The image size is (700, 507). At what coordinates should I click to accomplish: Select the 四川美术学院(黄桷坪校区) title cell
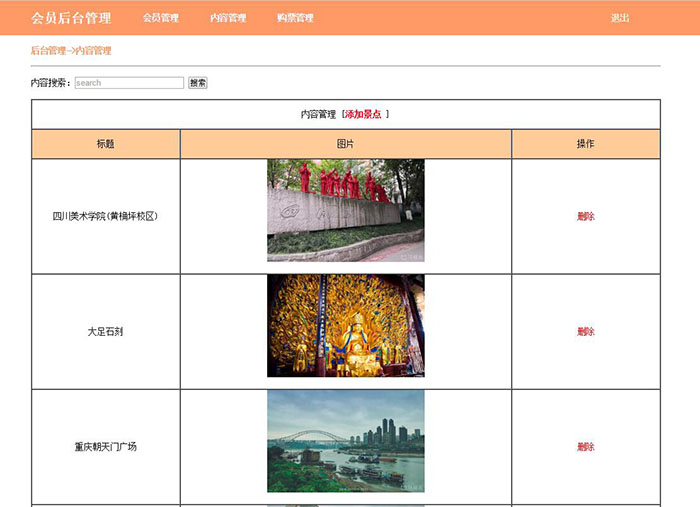coord(106,216)
